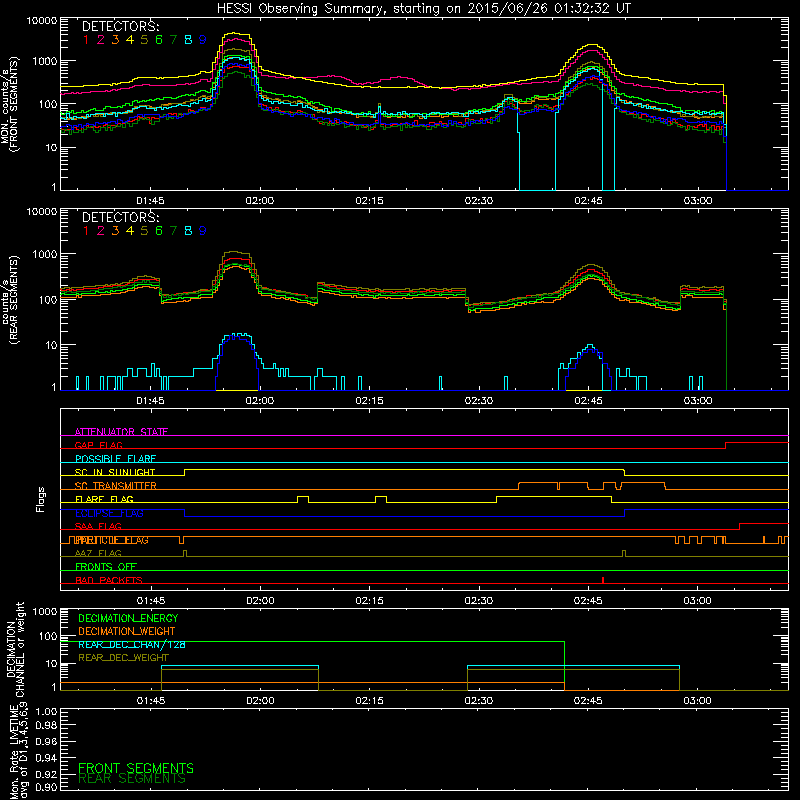The height and width of the screenshot is (800, 800).
Task: Select detector 1 in rear segments legend
Action: tap(86, 231)
